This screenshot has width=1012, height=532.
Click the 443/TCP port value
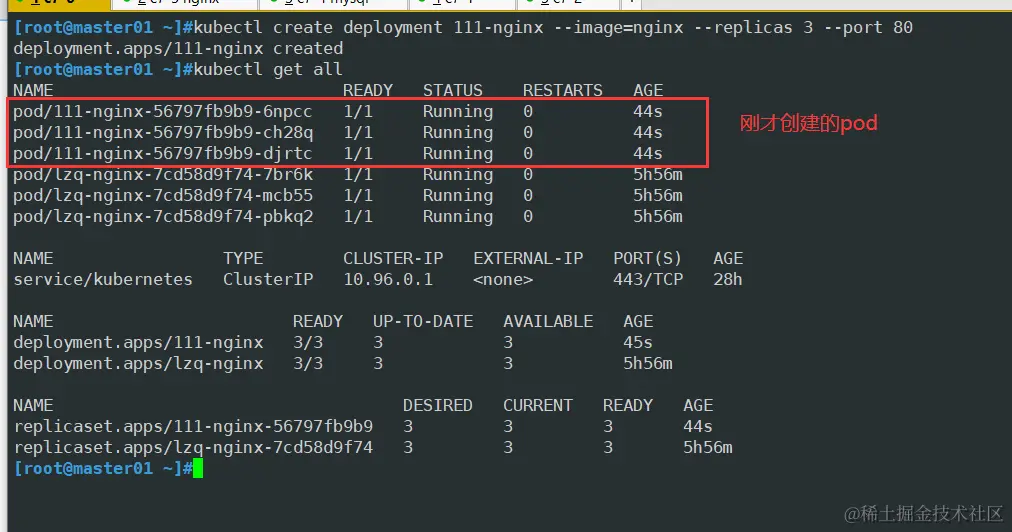647,280
